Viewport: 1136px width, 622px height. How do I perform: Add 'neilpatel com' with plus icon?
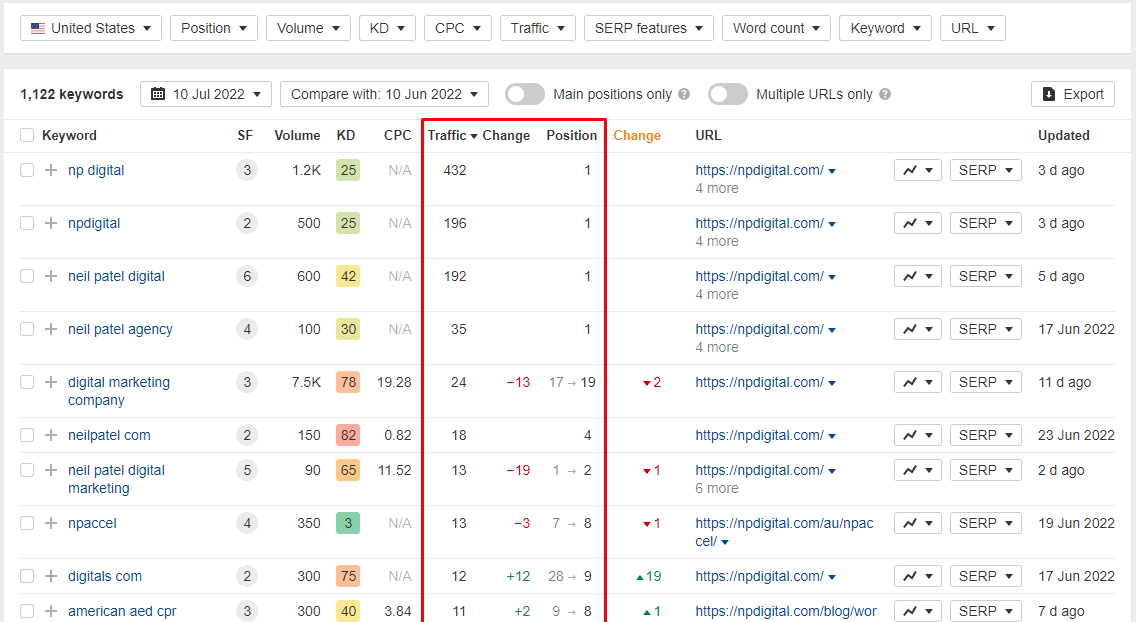(51, 435)
